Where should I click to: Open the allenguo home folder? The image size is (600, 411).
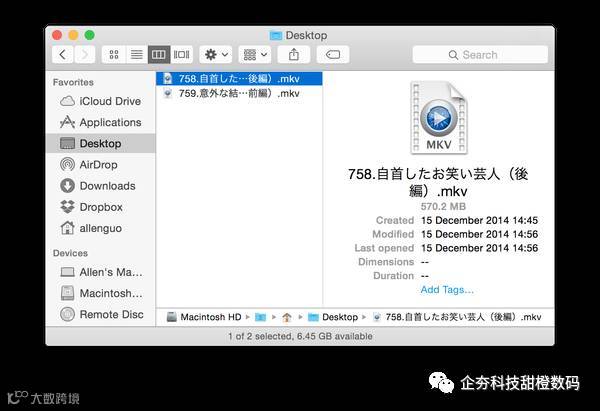[x=101, y=228]
